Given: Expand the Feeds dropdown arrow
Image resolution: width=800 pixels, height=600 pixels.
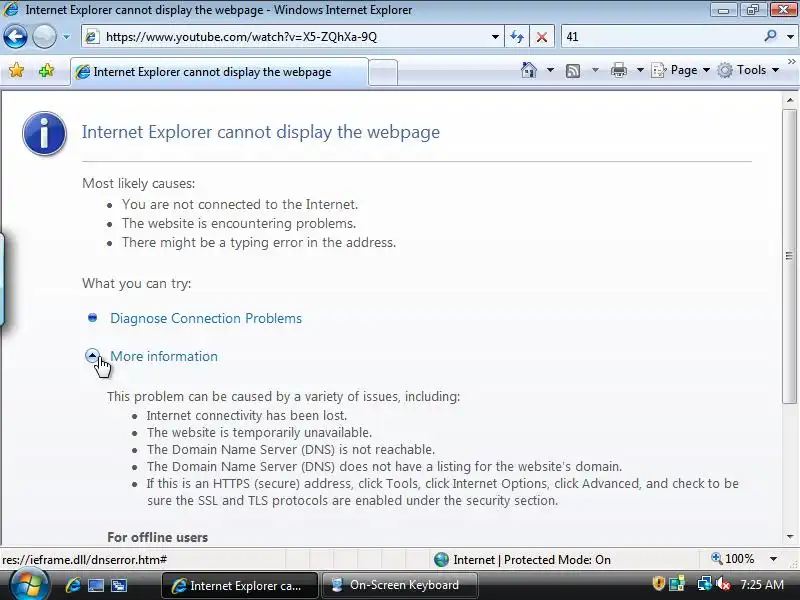Looking at the screenshot, I should click(595, 70).
